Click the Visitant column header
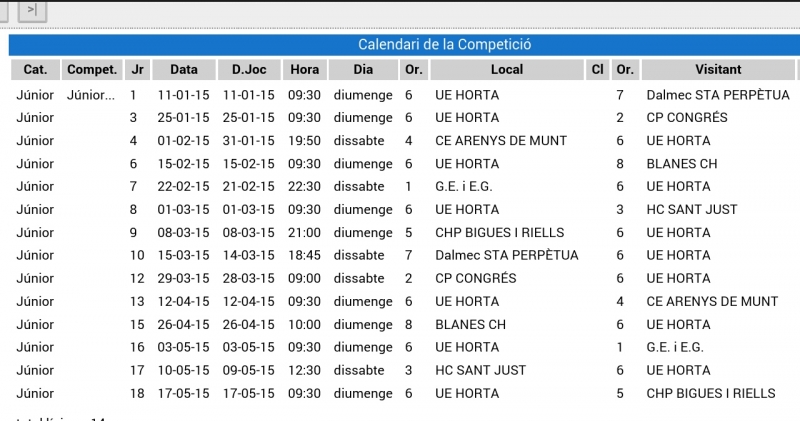 click(718, 70)
